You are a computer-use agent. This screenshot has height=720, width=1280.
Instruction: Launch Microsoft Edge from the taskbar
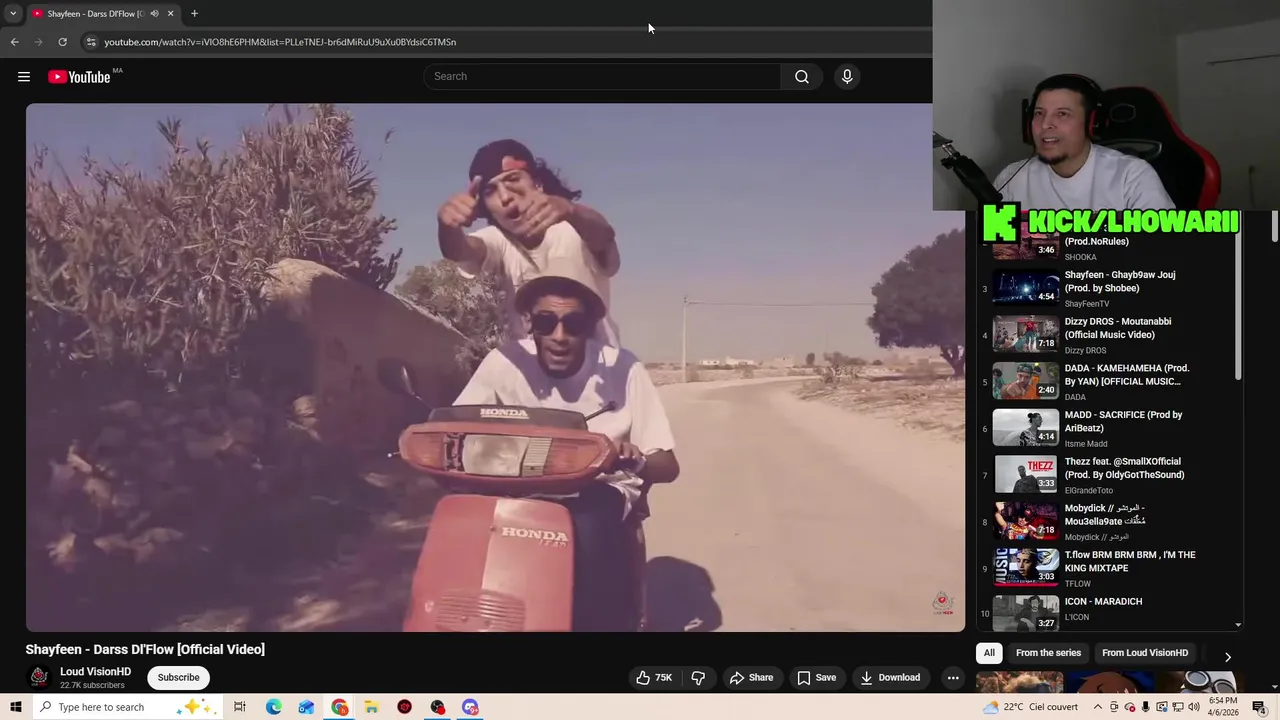tap(274, 707)
